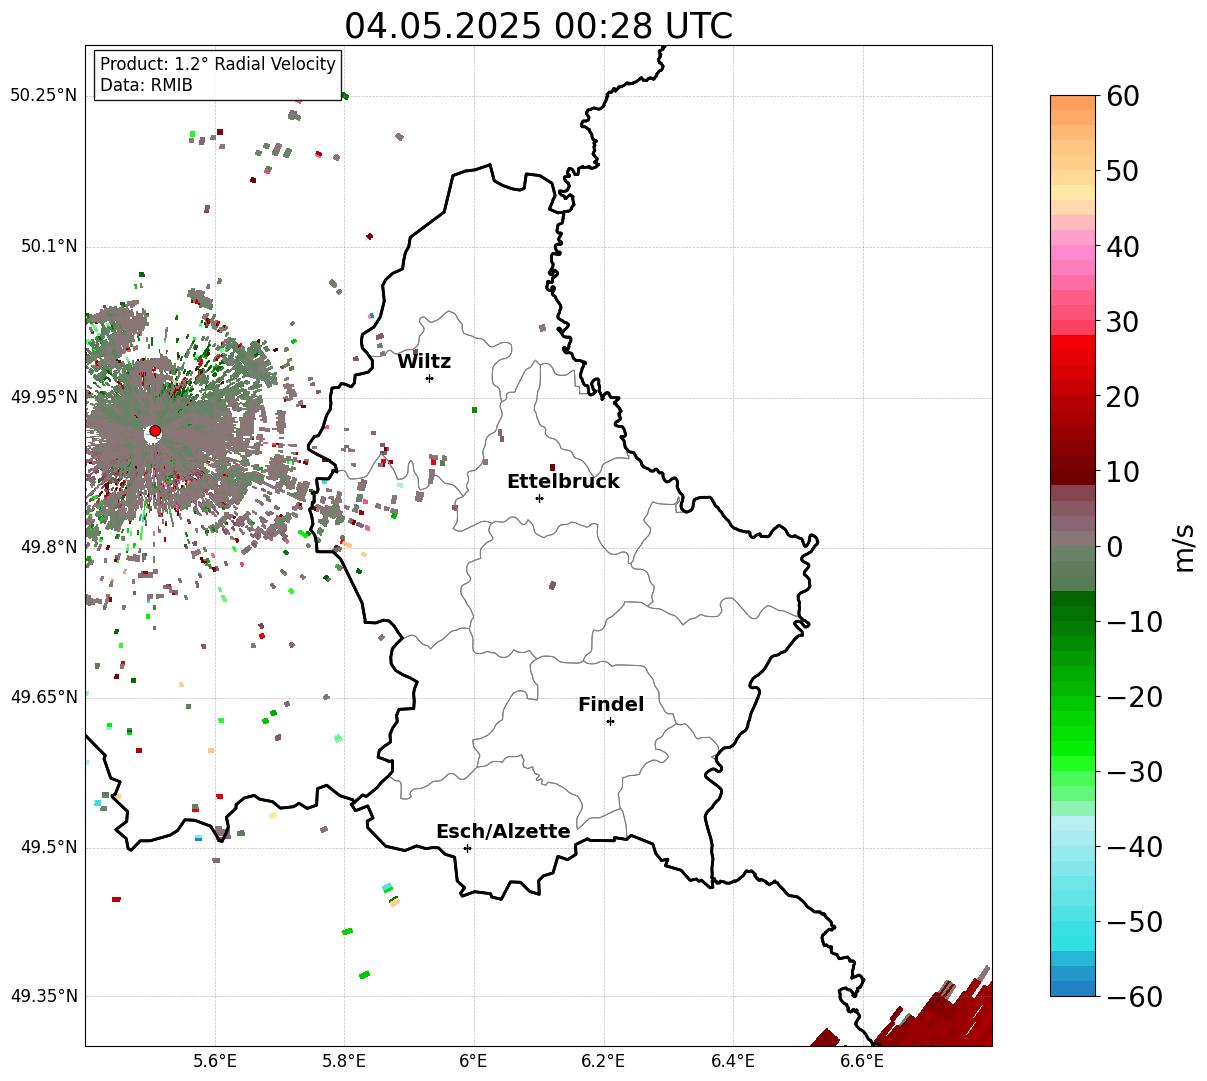This screenshot has width=1207, height=1081.
Task: Click the Findel city label
Action: click(x=611, y=705)
